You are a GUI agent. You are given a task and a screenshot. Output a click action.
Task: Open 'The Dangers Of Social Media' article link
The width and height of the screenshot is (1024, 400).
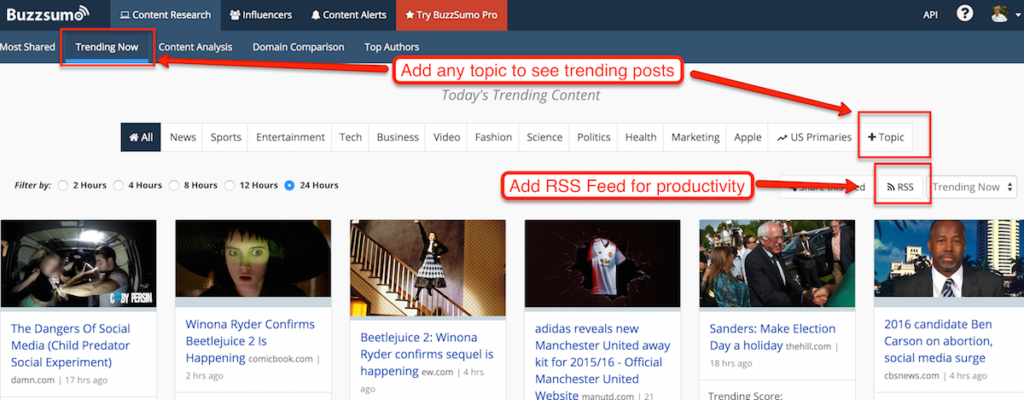click(71, 345)
